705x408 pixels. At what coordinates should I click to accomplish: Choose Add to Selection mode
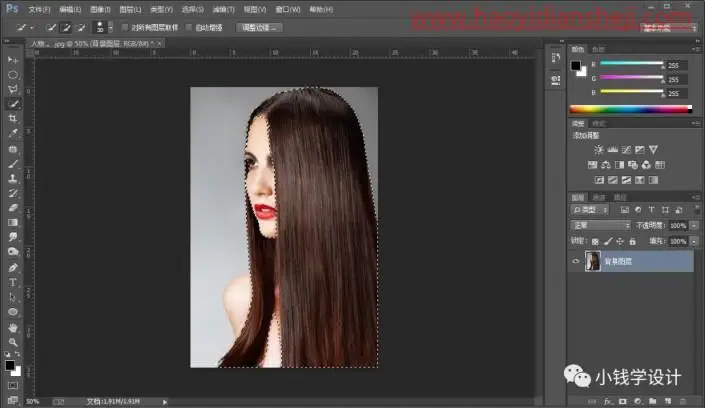coord(66,28)
